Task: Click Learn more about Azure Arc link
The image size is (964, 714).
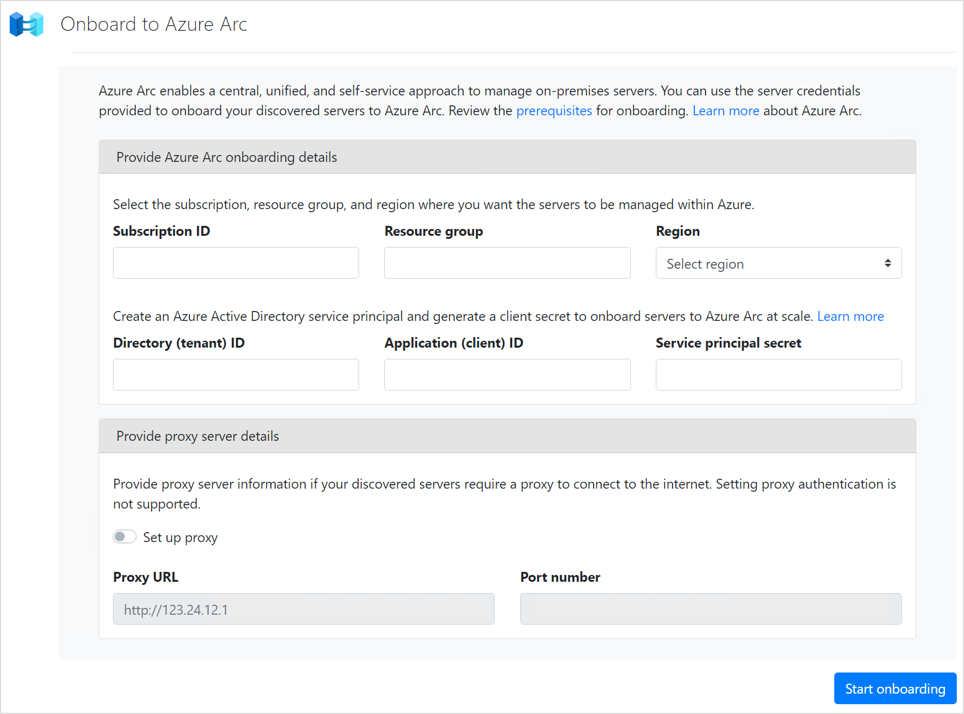Action: (x=725, y=111)
